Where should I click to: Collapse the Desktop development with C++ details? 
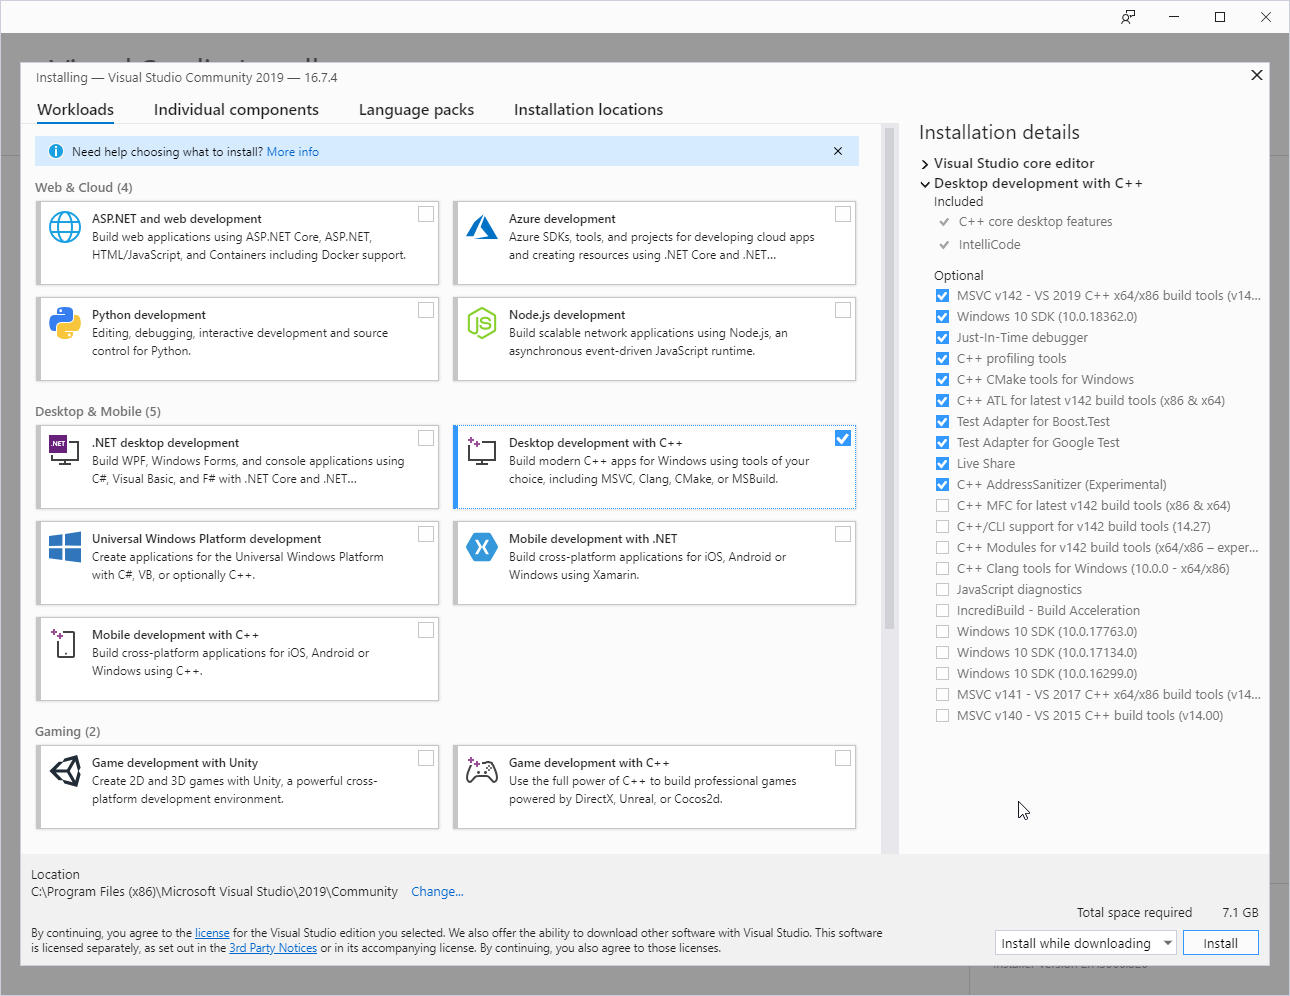tap(925, 184)
